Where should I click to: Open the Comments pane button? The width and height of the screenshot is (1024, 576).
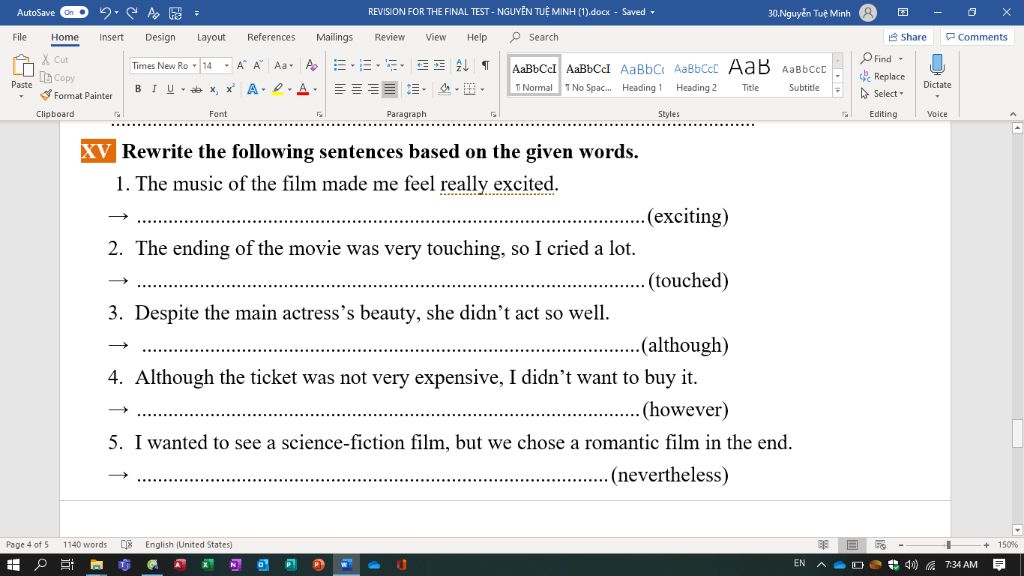coord(976,37)
